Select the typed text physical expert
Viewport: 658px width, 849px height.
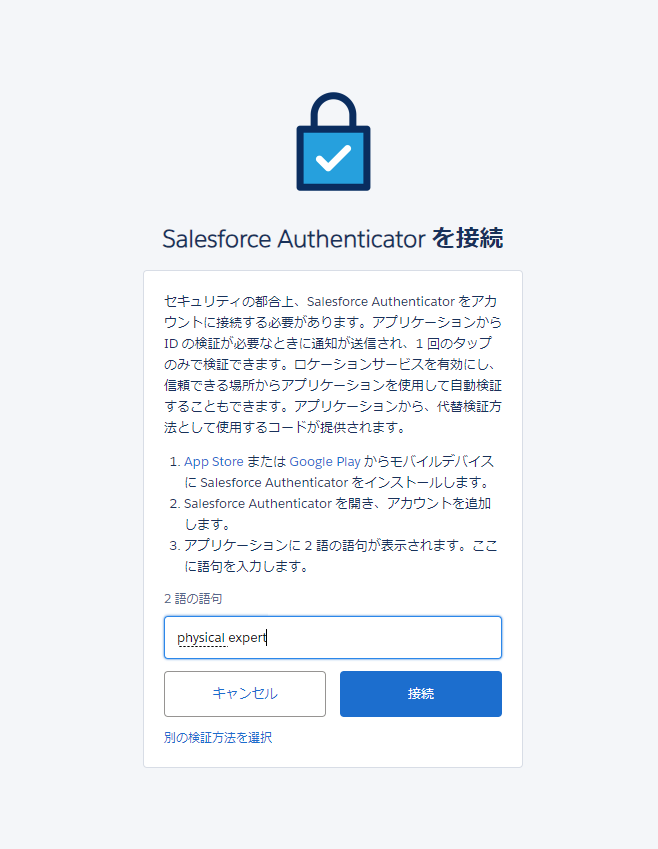[225, 638]
